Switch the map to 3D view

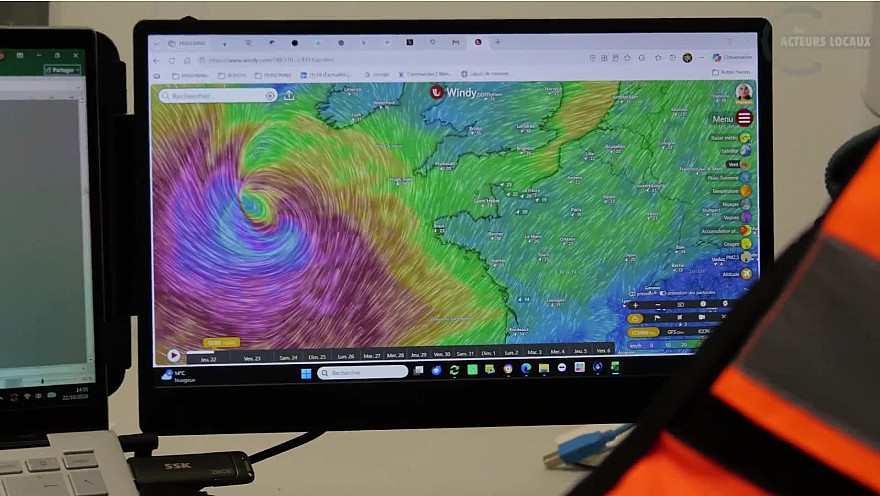(680, 305)
